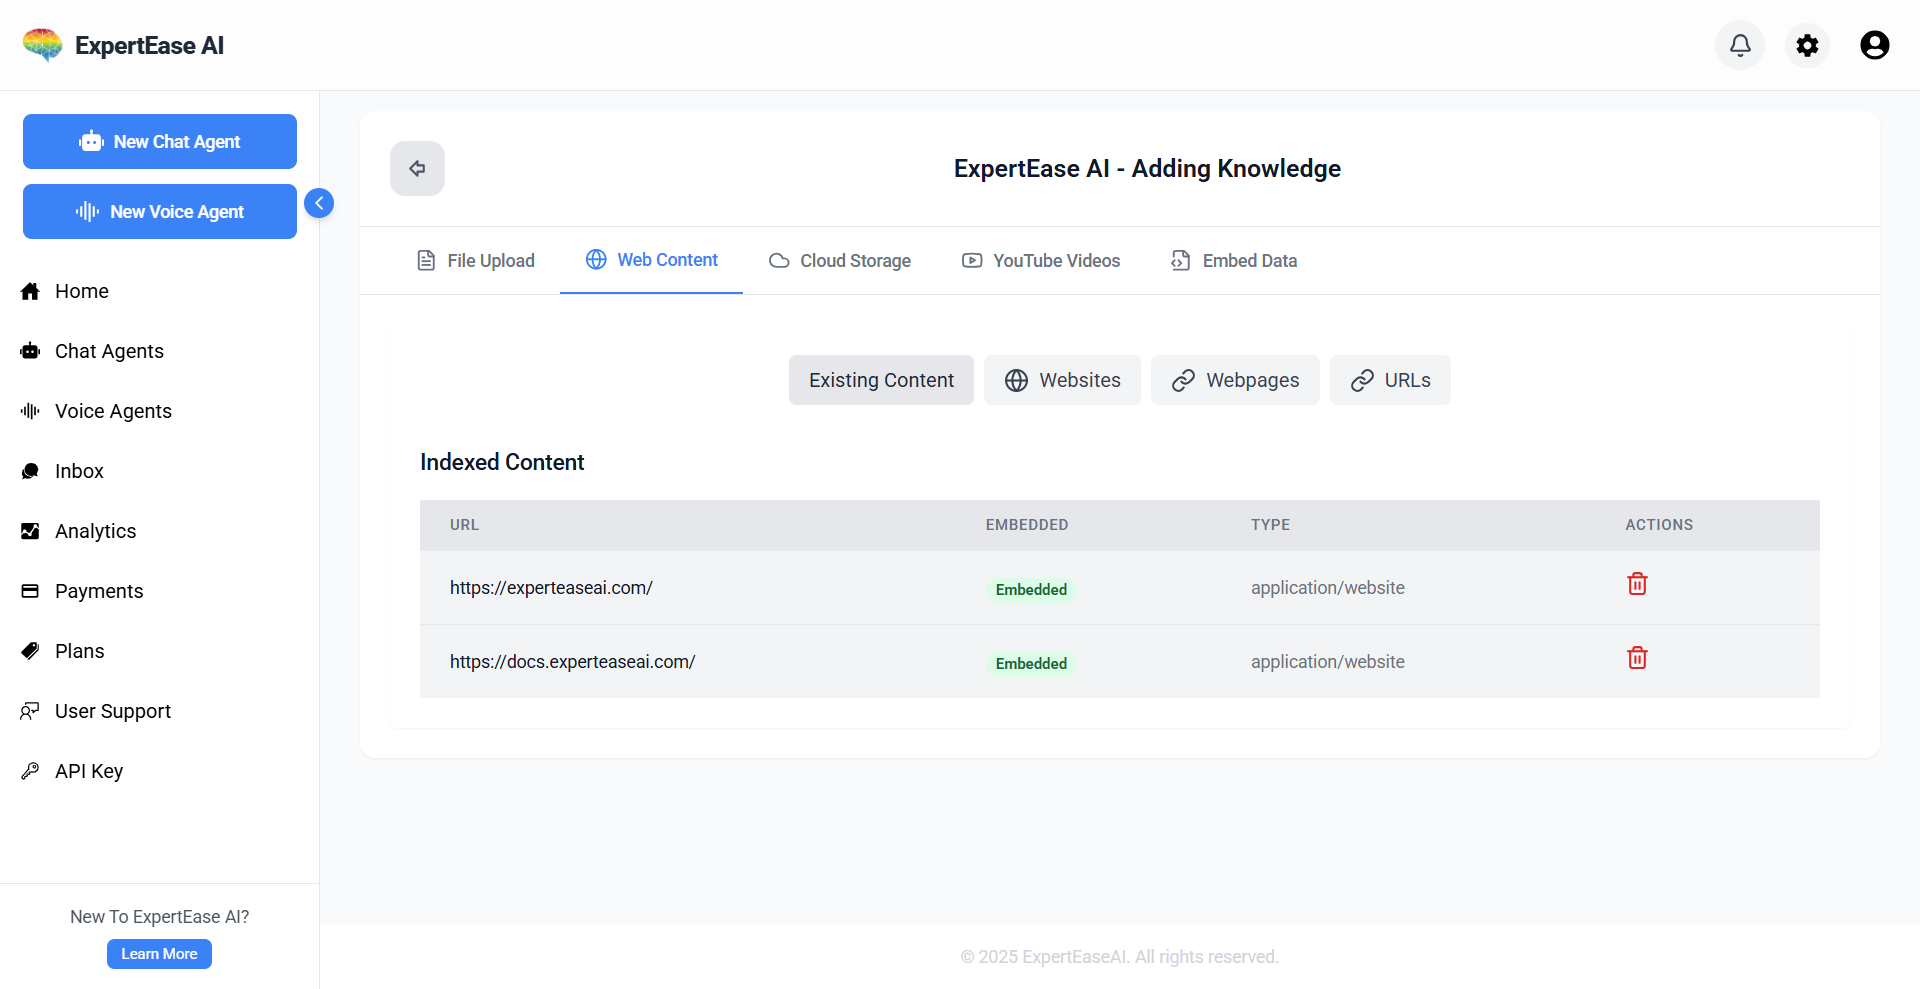The width and height of the screenshot is (1920, 989).
Task: Create a New Voice Agent
Action: 160,212
